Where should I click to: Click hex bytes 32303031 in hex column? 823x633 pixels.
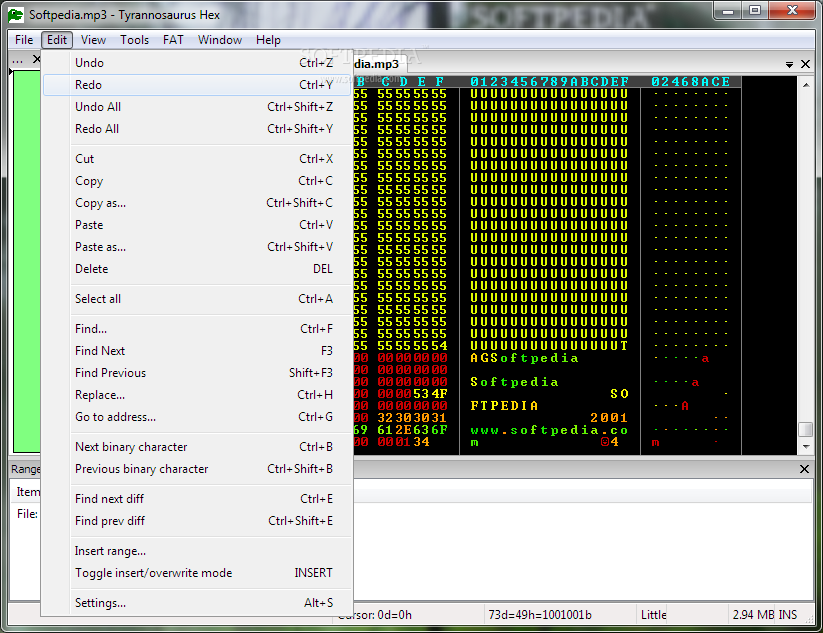412,418
